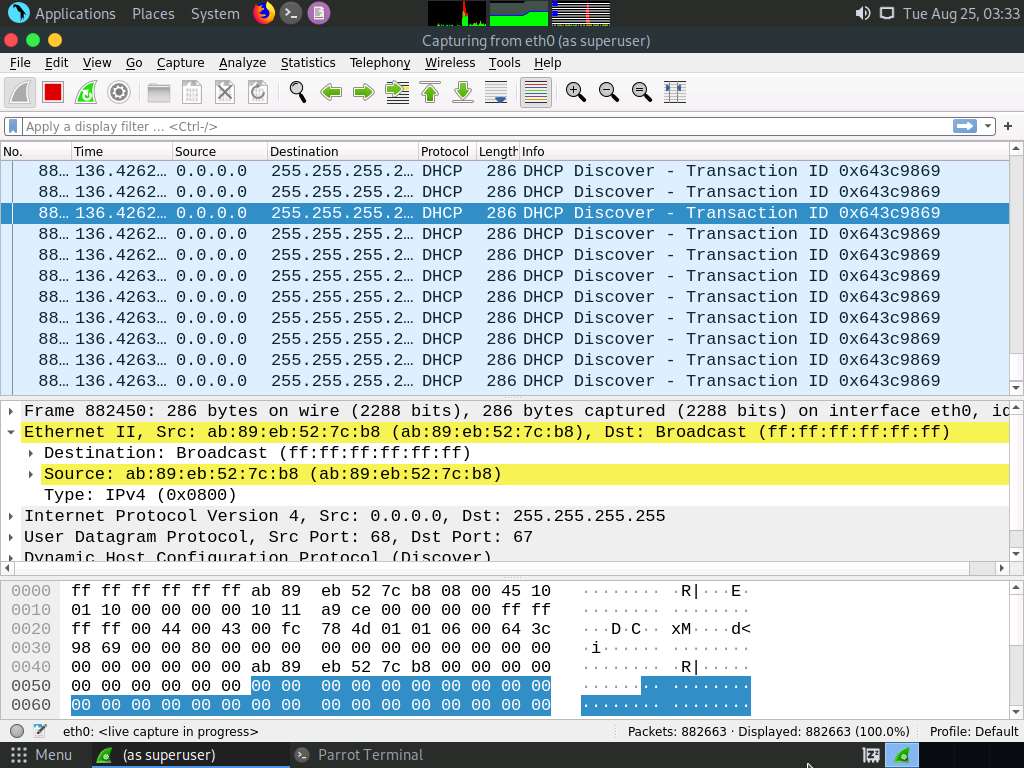This screenshot has height=768, width=1024.
Task: Reset text to normal size icon
Action: [642, 92]
